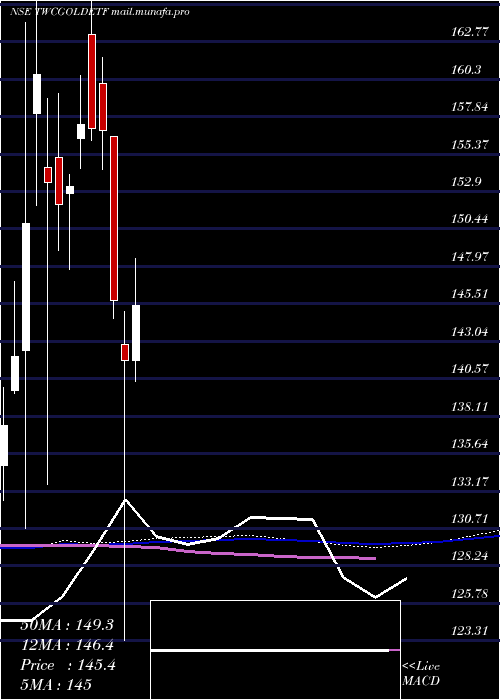
Task: Click the 135.64 price axis label
Action: pos(468,444)
